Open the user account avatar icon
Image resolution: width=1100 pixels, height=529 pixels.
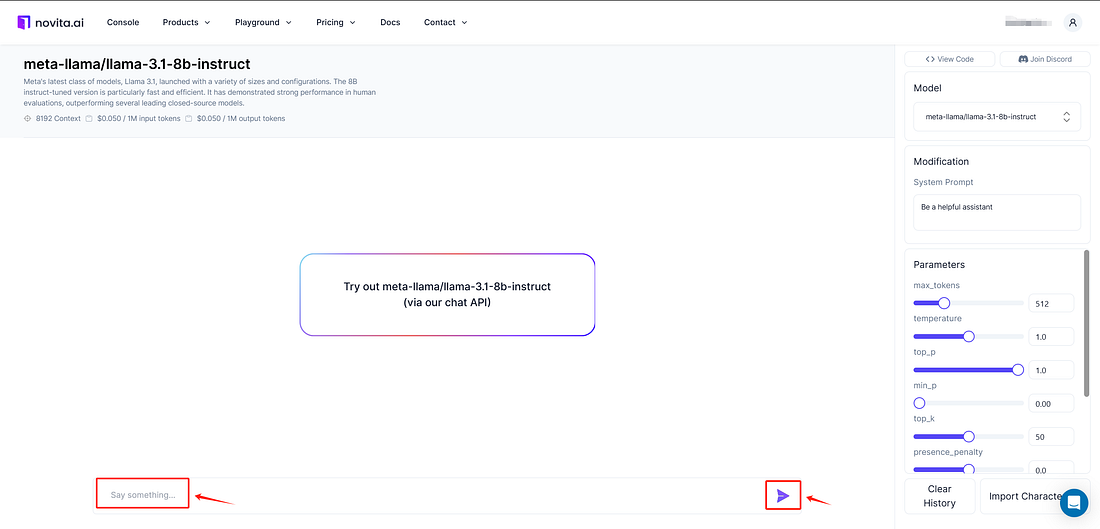1072,22
